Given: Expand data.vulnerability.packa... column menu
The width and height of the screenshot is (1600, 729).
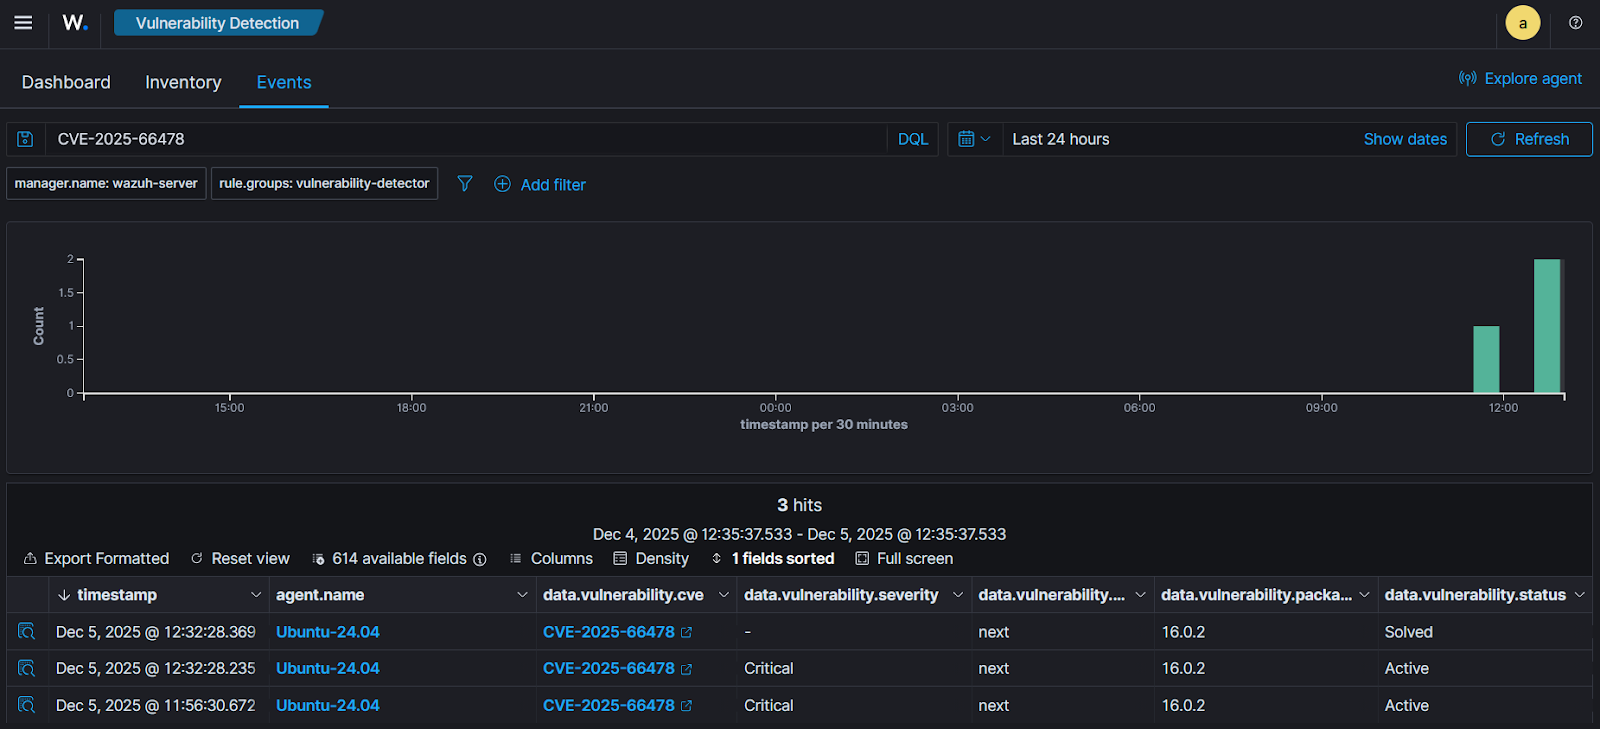Looking at the screenshot, I should [1364, 595].
